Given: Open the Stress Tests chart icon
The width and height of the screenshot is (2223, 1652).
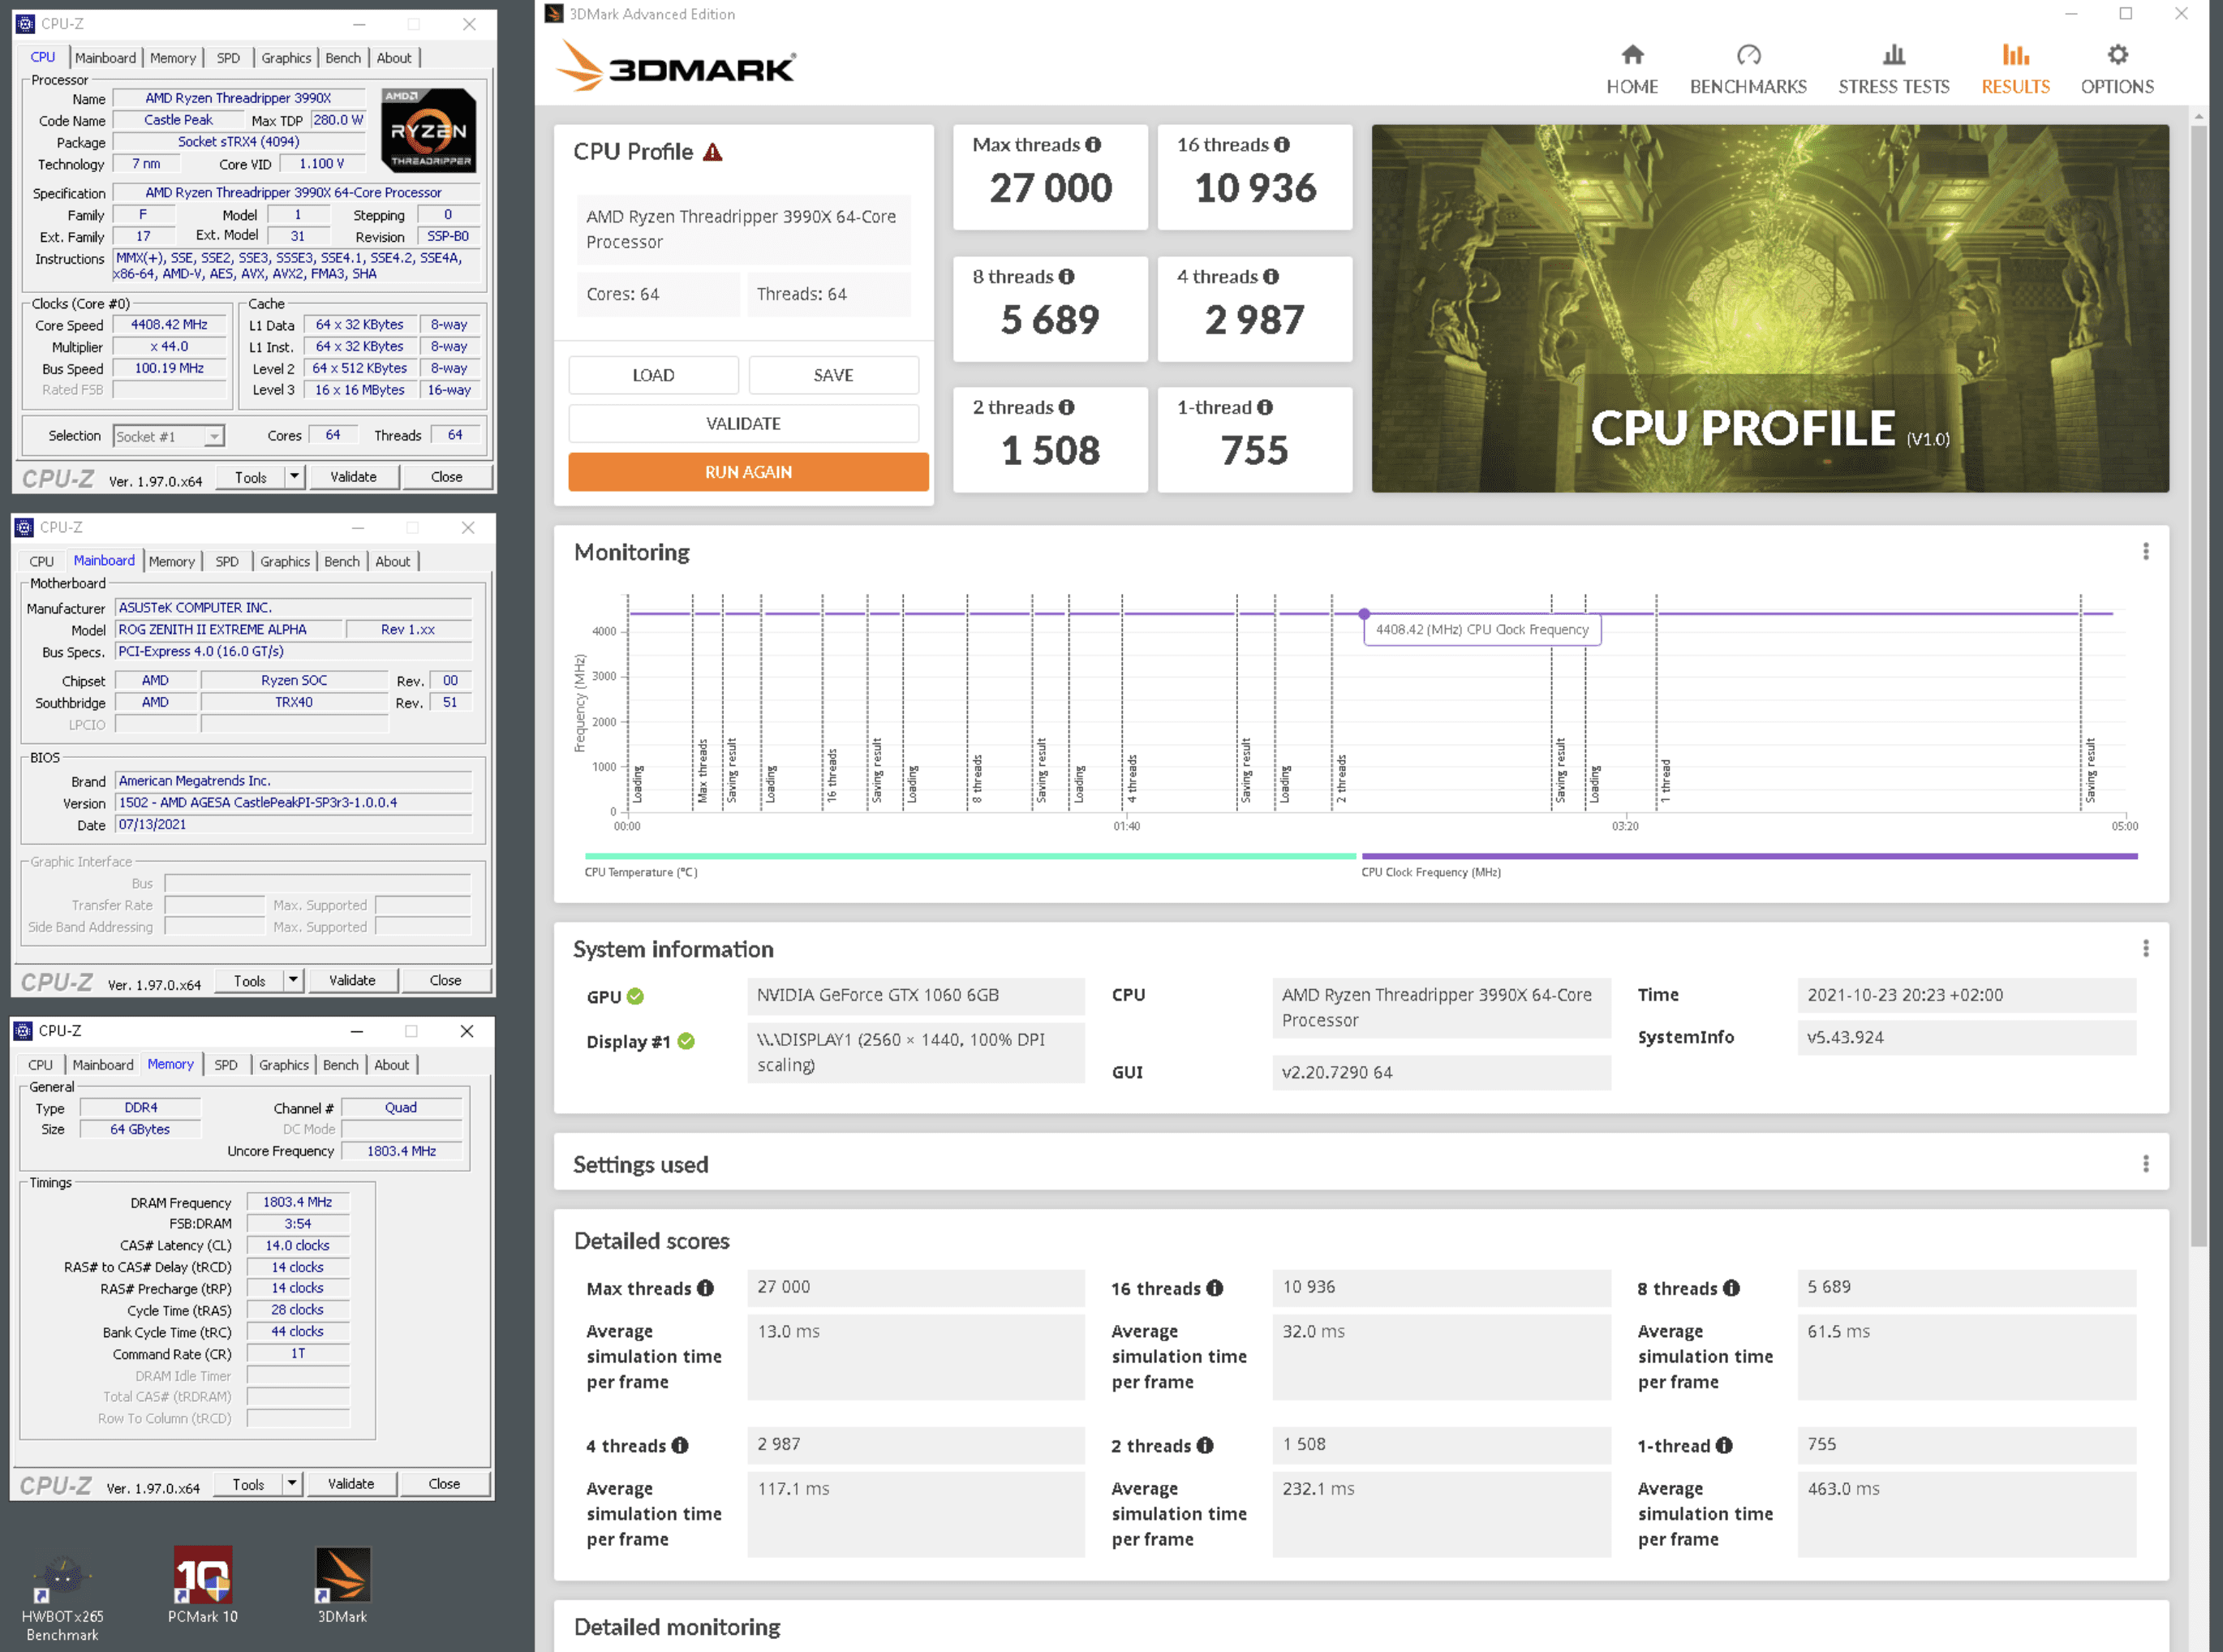Looking at the screenshot, I should tap(1893, 54).
